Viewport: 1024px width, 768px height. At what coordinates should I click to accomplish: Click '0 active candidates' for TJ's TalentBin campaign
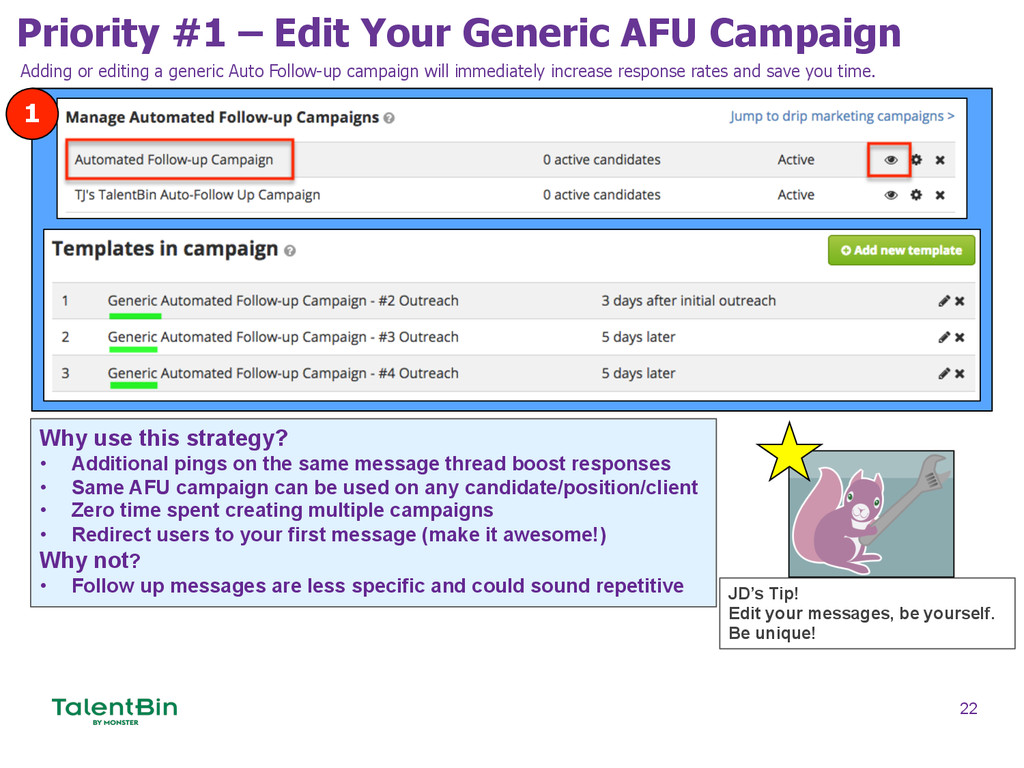601,195
